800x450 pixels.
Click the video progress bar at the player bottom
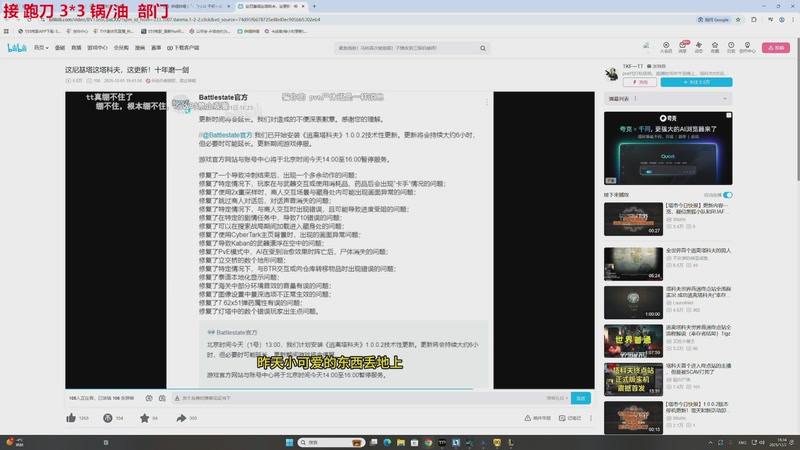click(x=330, y=389)
